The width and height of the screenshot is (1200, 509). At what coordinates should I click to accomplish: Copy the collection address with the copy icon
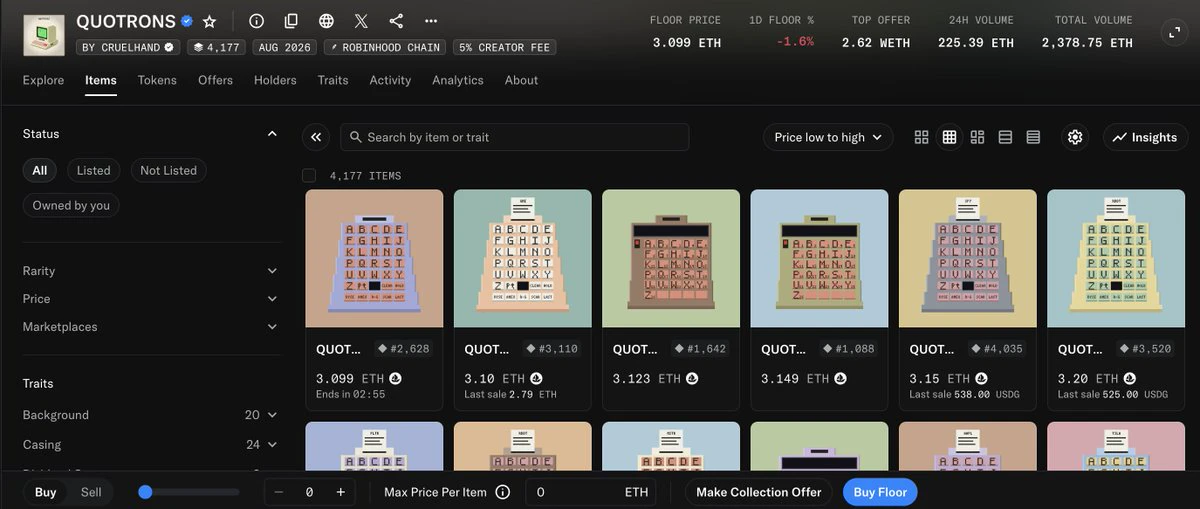click(291, 21)
